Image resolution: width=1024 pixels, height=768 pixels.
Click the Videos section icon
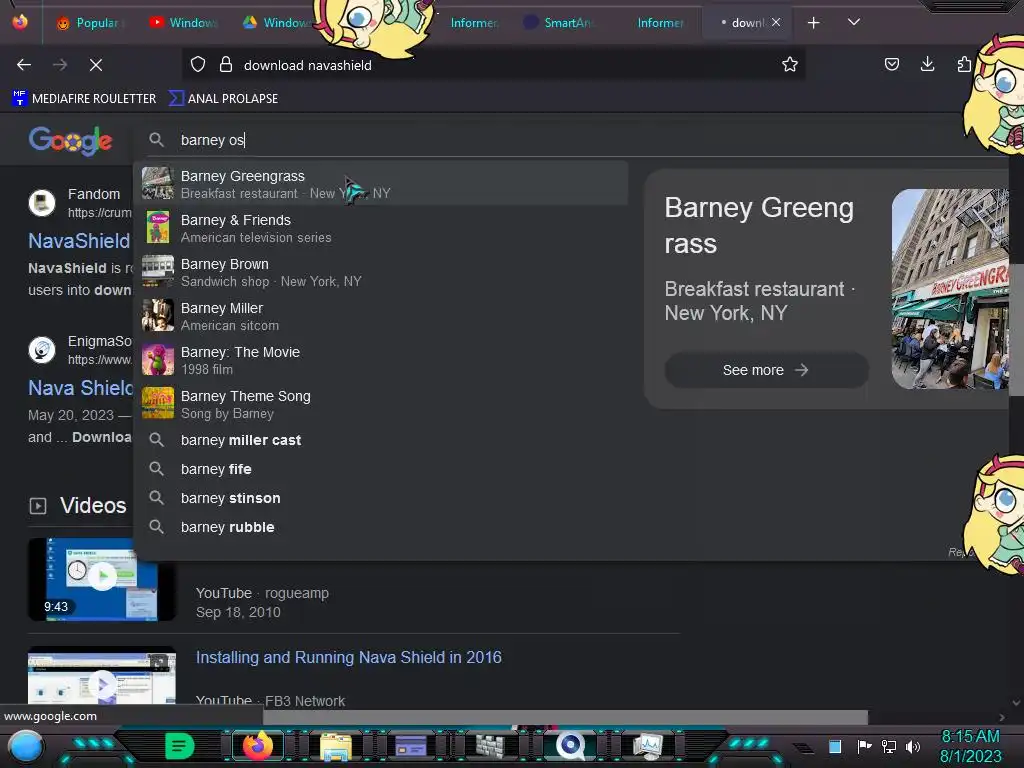point(38,505)
